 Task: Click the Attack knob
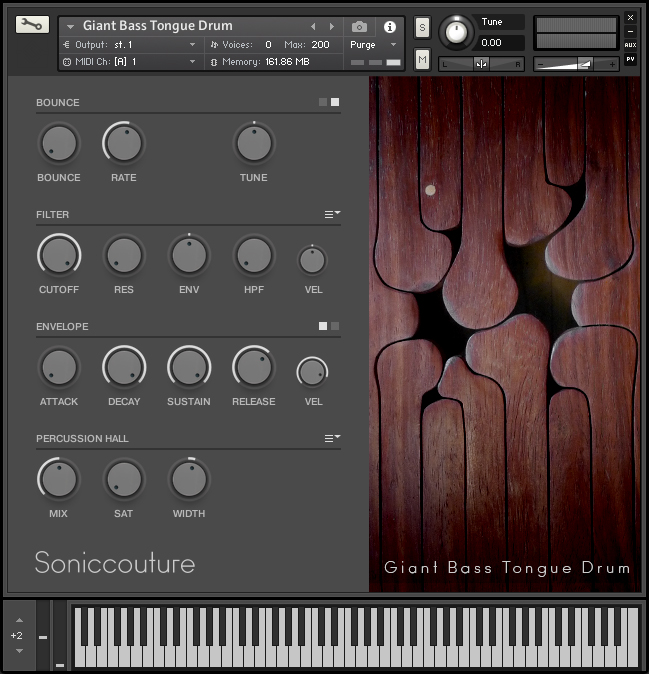pyautogui.click(x=59, y=368)
